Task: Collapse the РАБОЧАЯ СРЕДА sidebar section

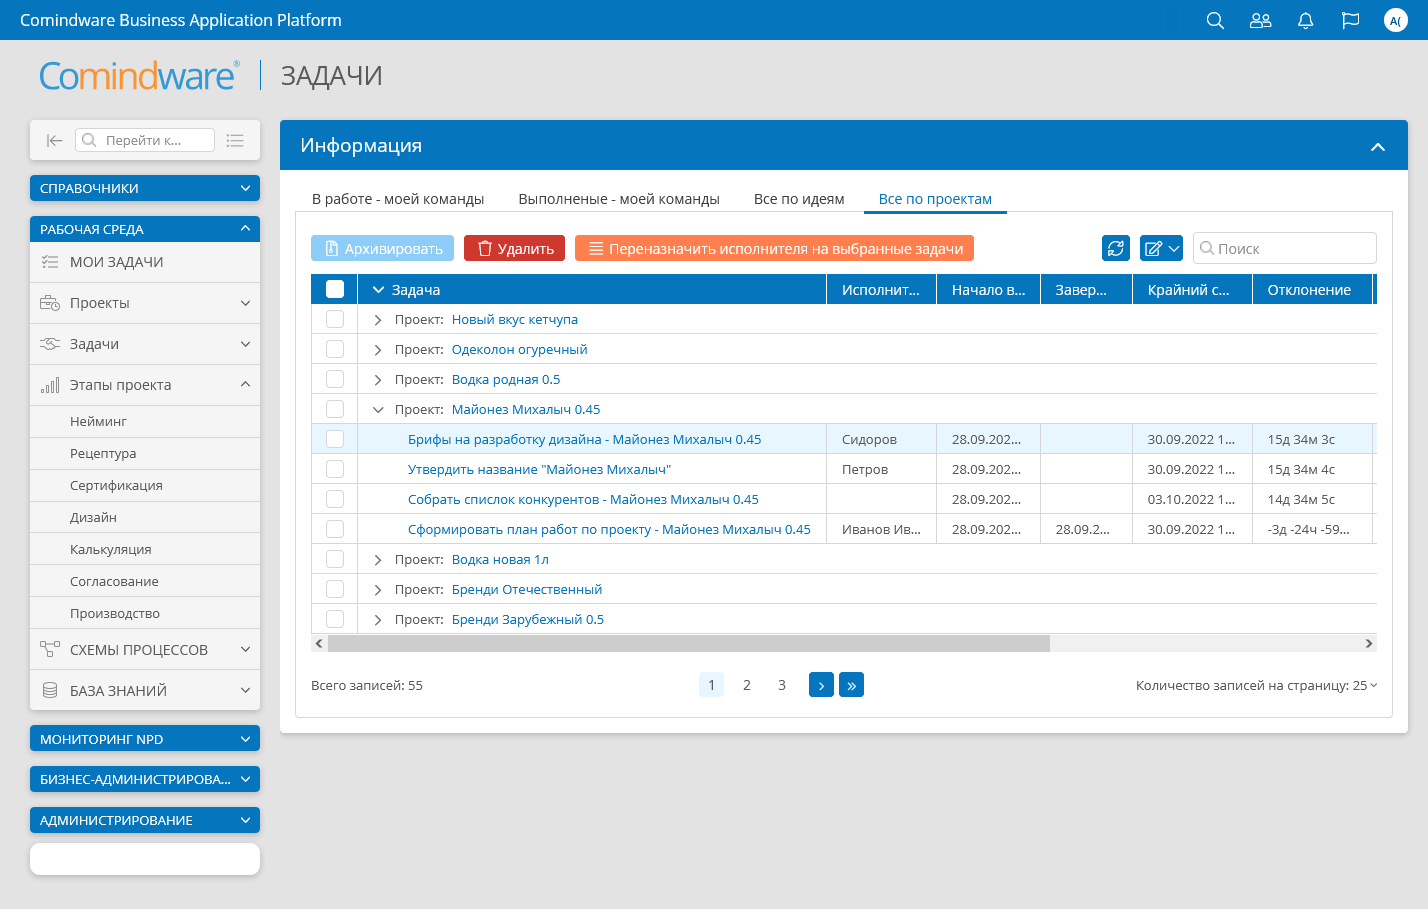Action: [145, 229]
